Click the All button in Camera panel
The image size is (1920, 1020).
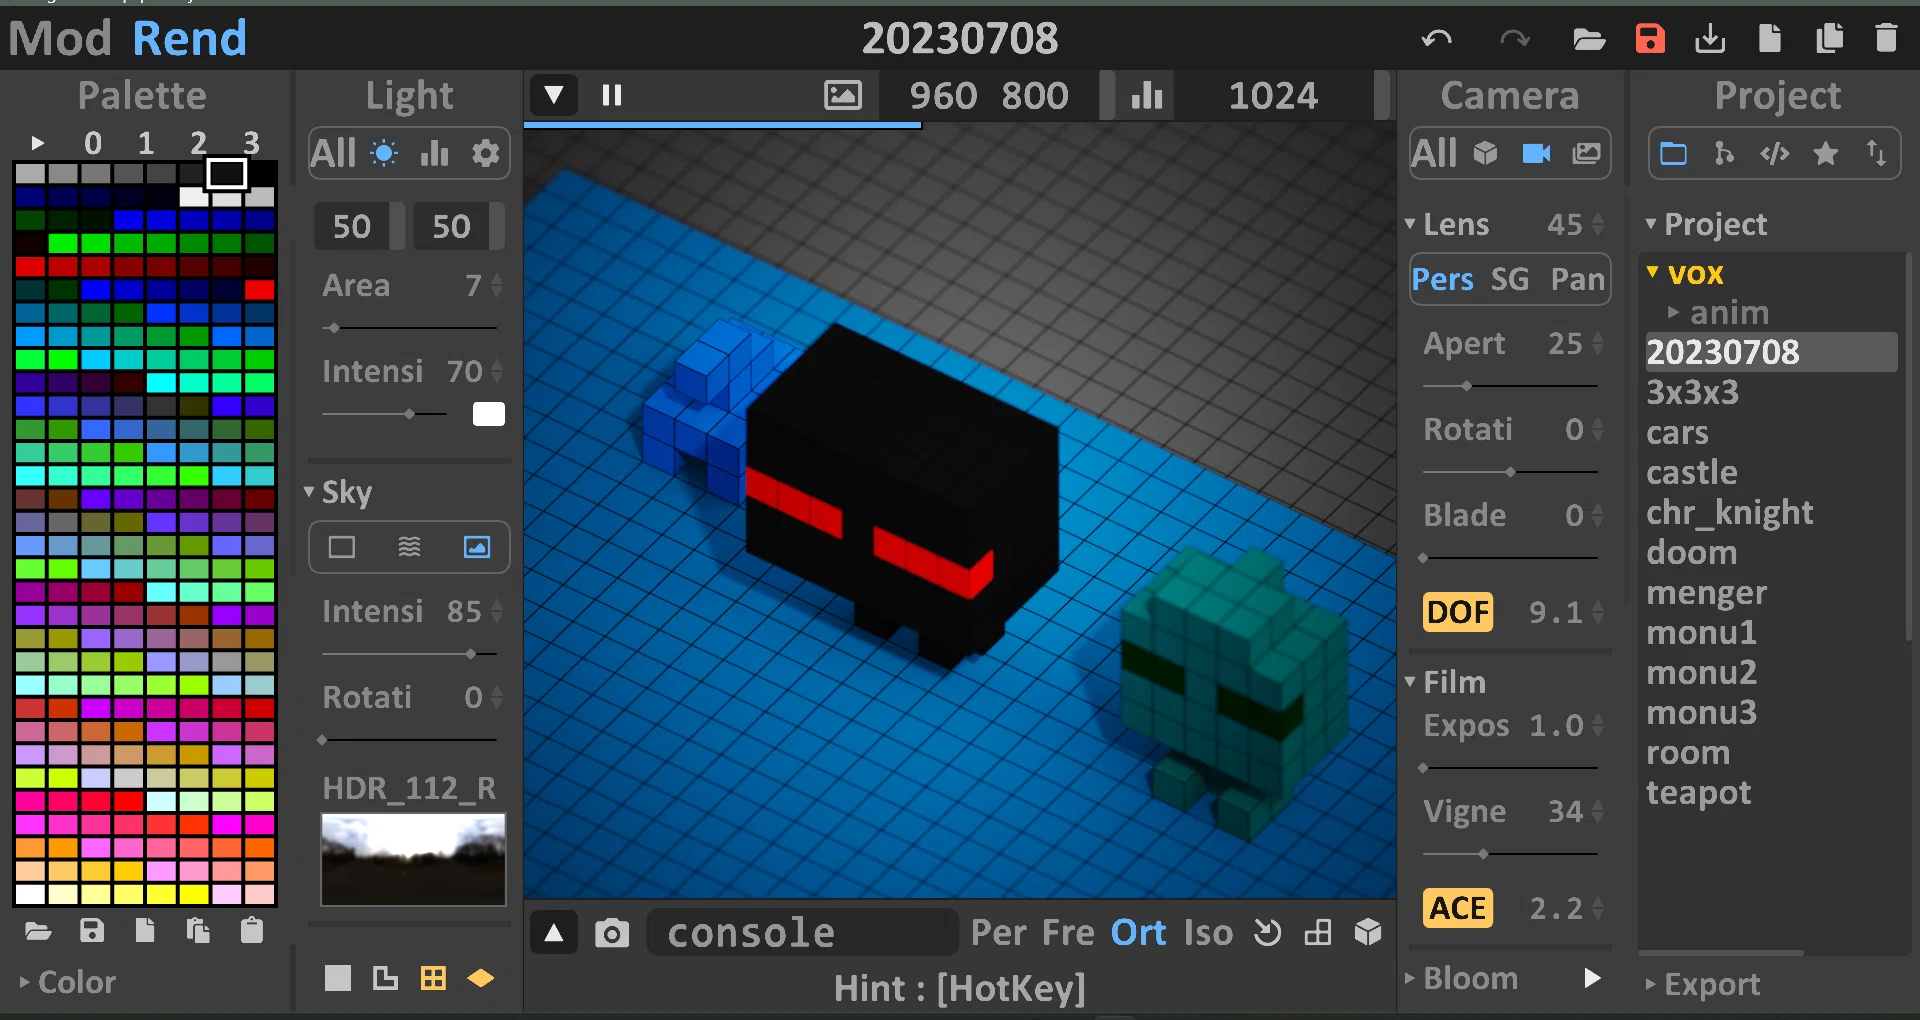coord(1434,153)
